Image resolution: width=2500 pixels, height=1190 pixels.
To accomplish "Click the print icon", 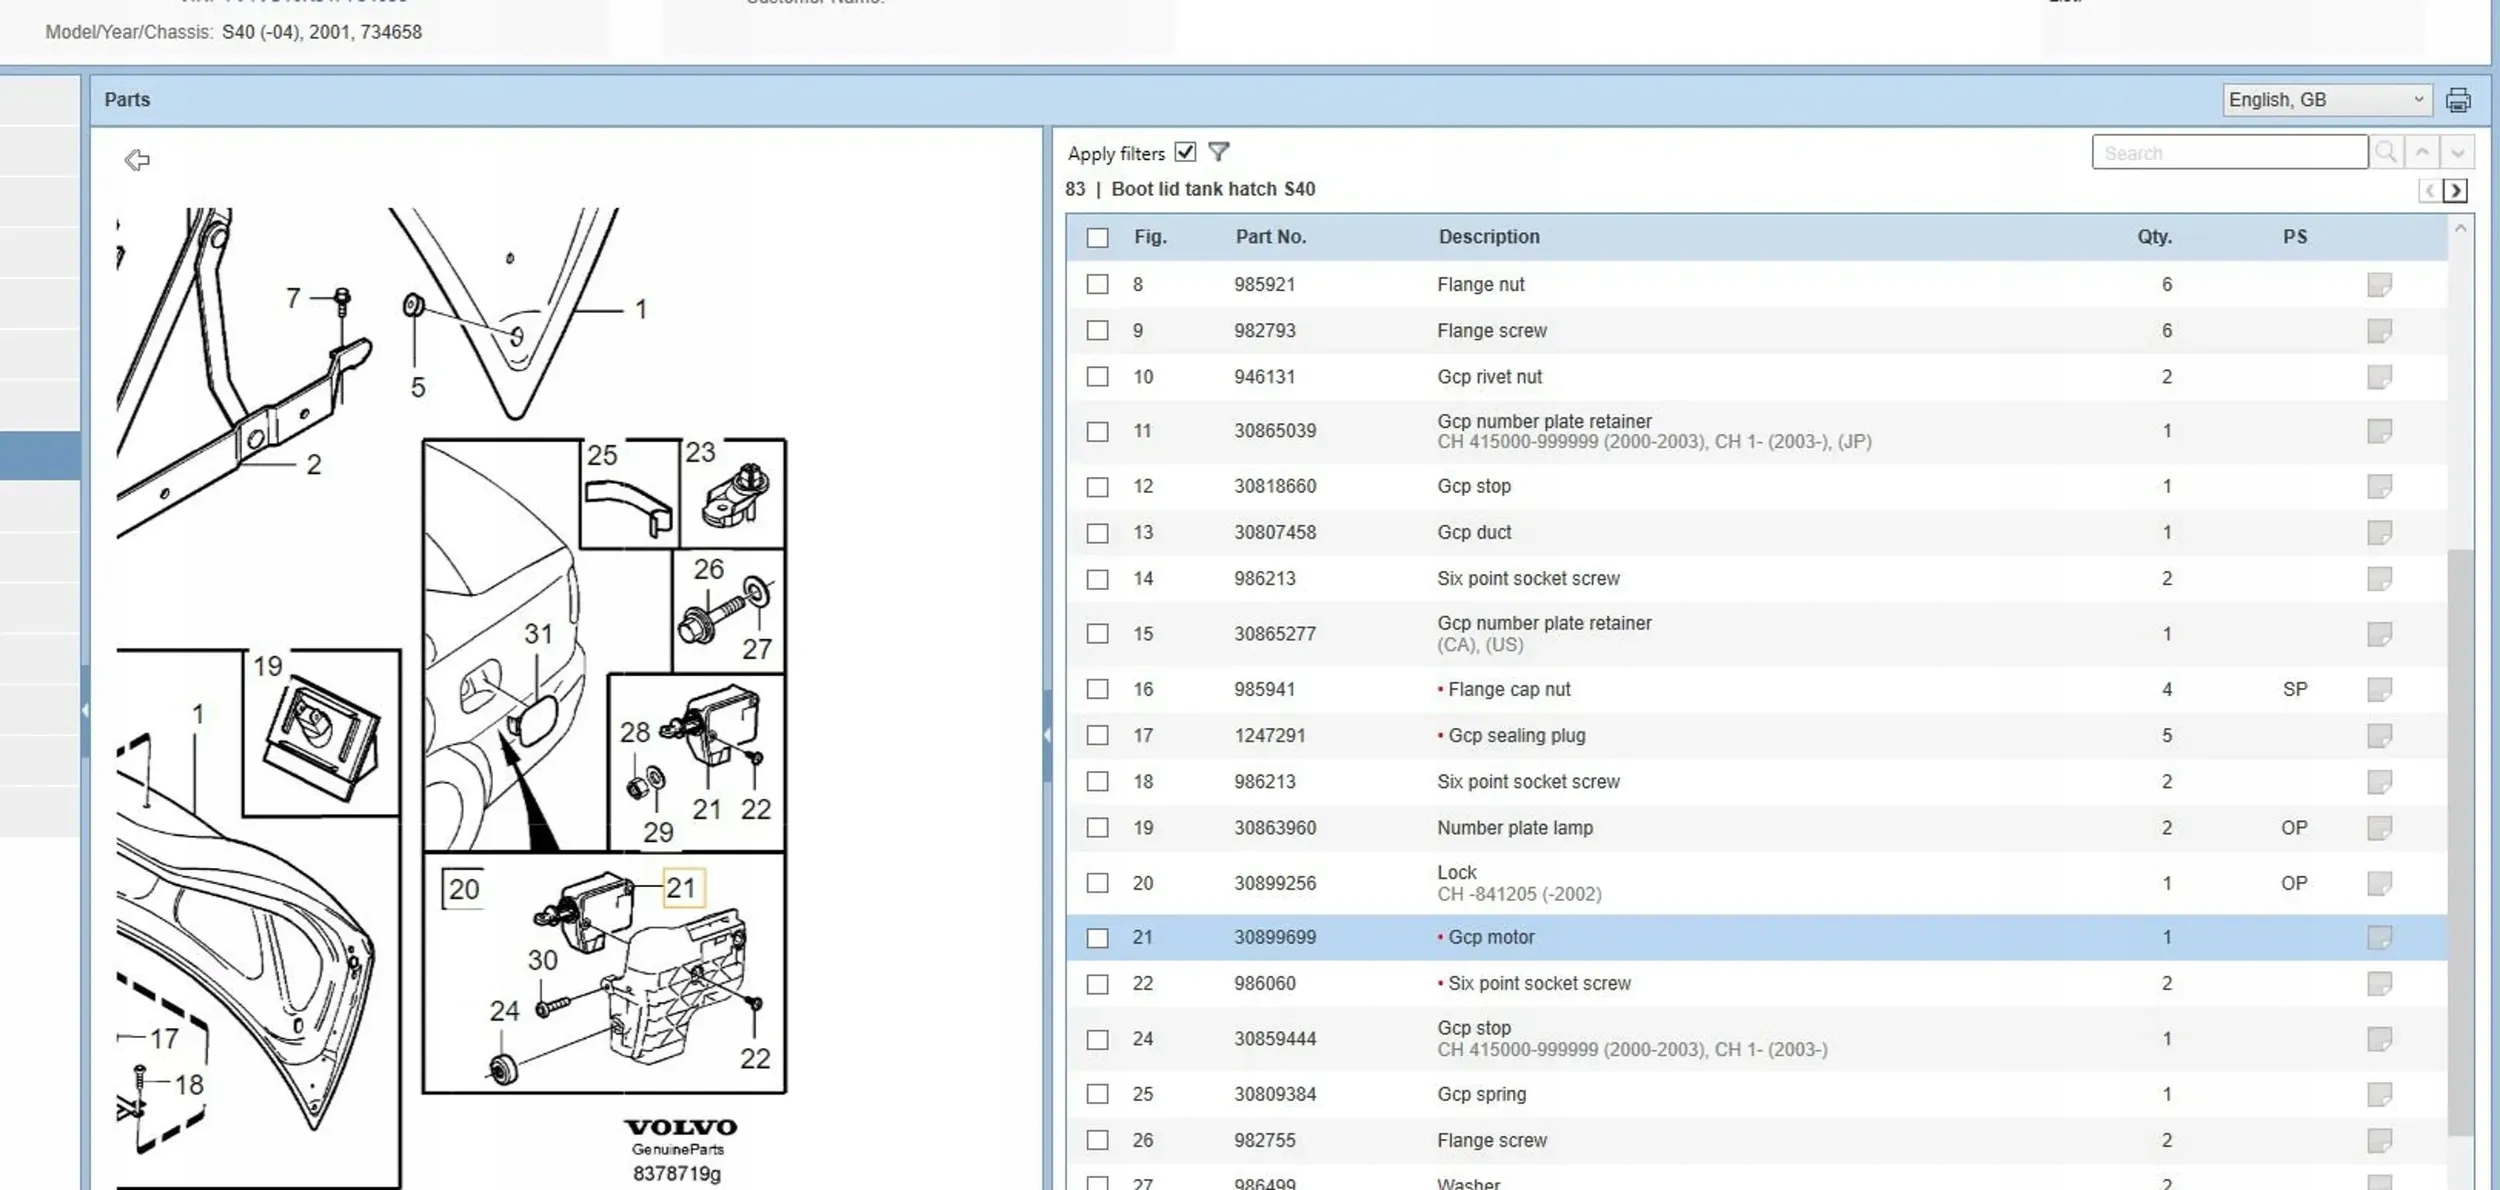I will [x=2457, y=100].
